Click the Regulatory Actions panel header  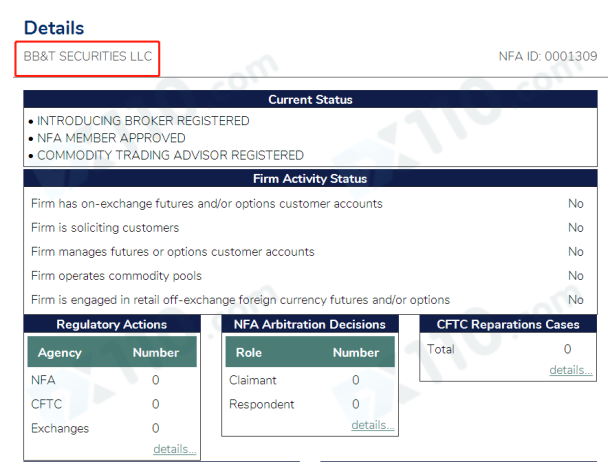pos(112,324)
